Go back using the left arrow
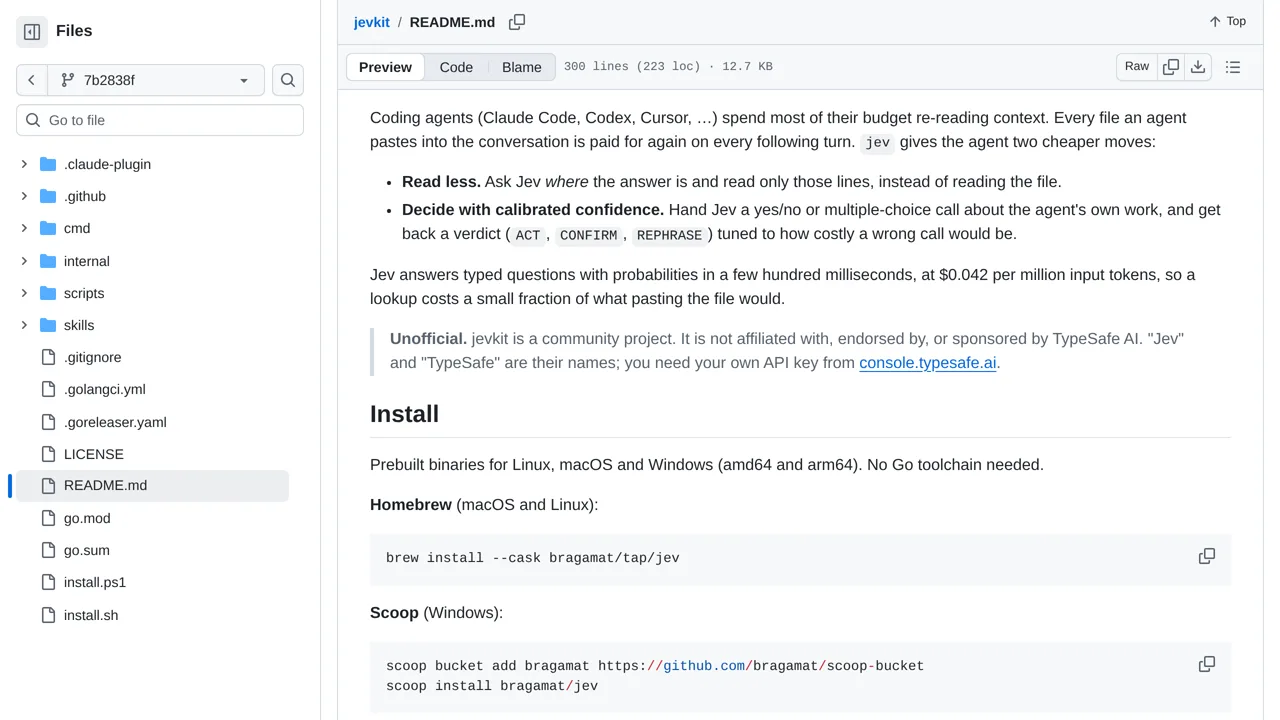This screenshot has width=1280, height=720. click(x=31, y=80)
